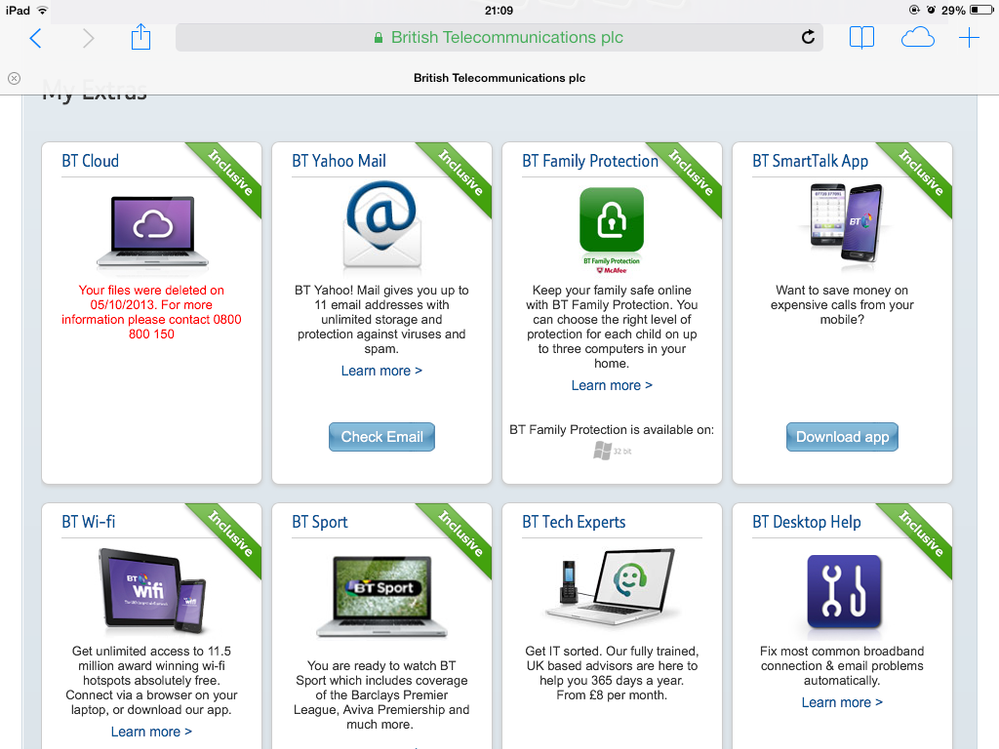999x749 pixels.
Task: Click the green BT Family Protection padlock icon
Action: click(612, 220)
